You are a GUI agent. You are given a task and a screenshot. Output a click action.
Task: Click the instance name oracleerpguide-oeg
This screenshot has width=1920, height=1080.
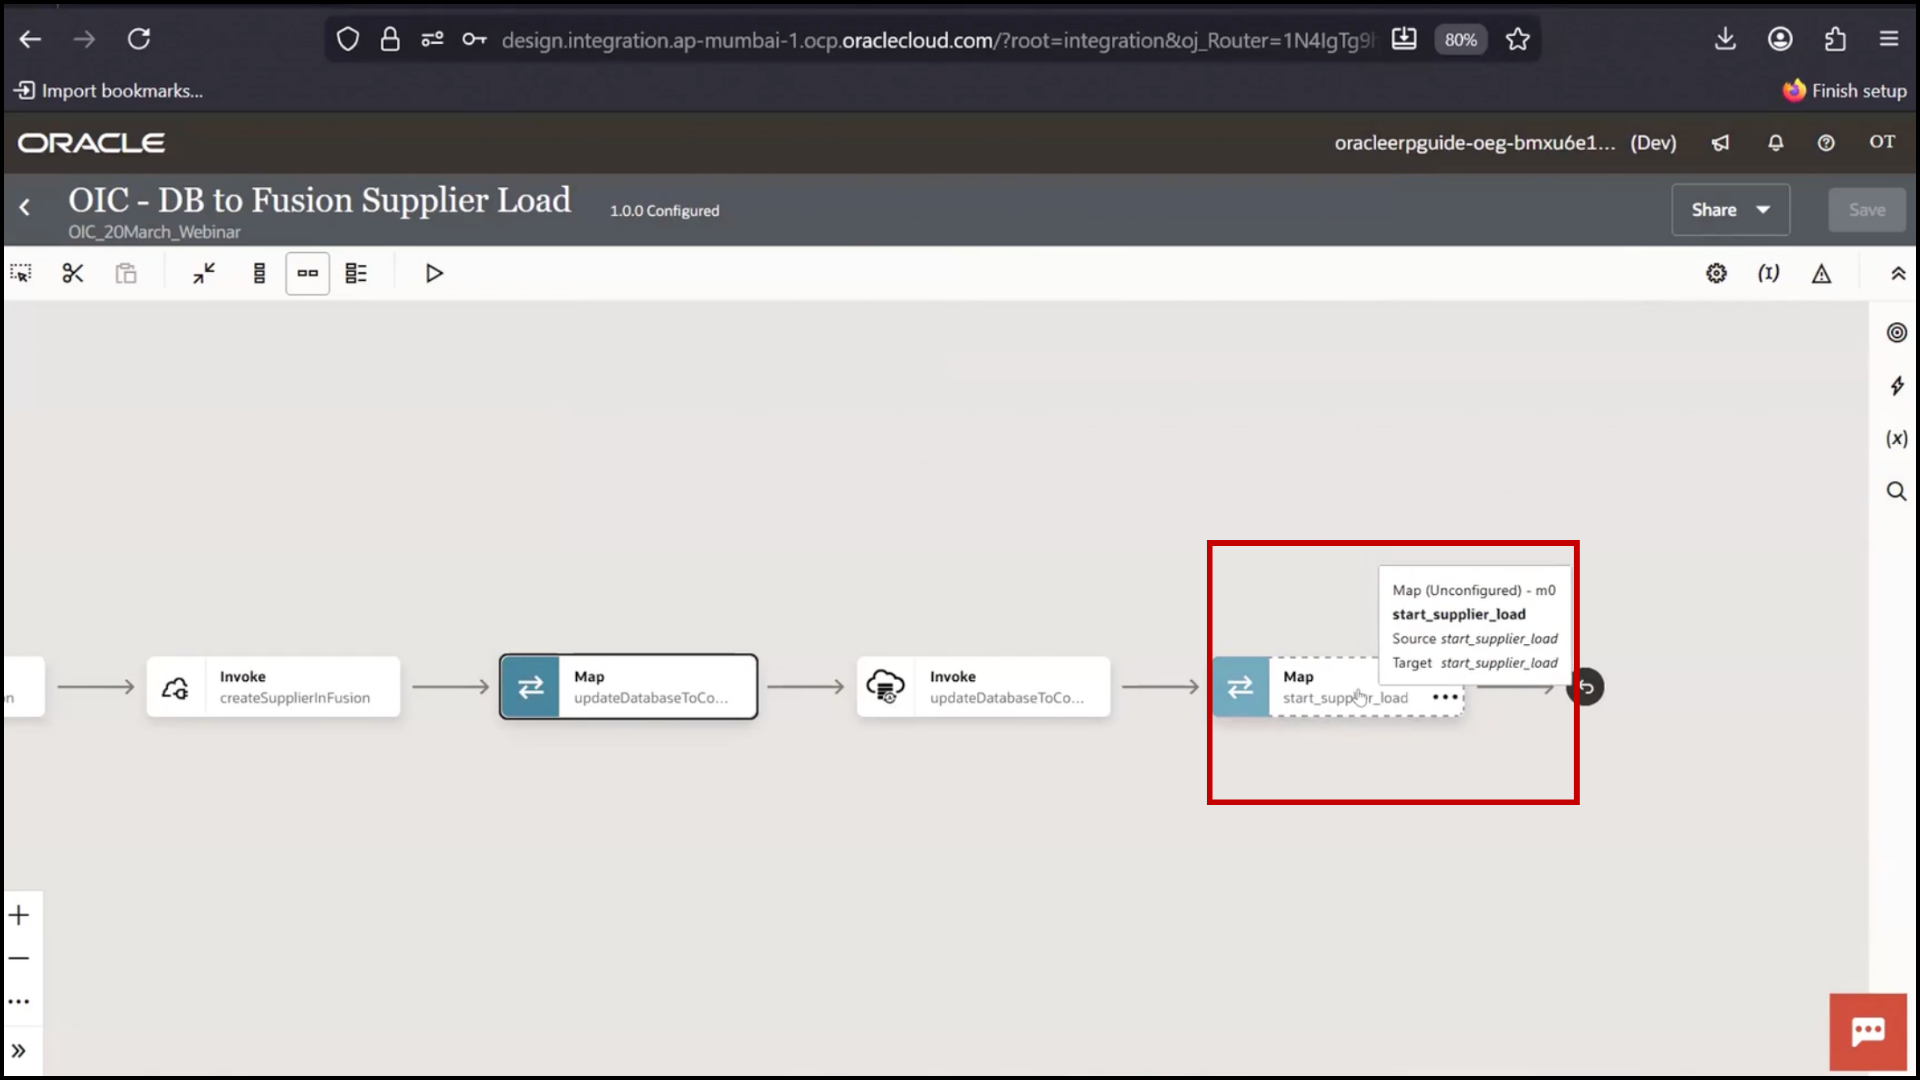pyautogui.click(x=1475, y=143)
